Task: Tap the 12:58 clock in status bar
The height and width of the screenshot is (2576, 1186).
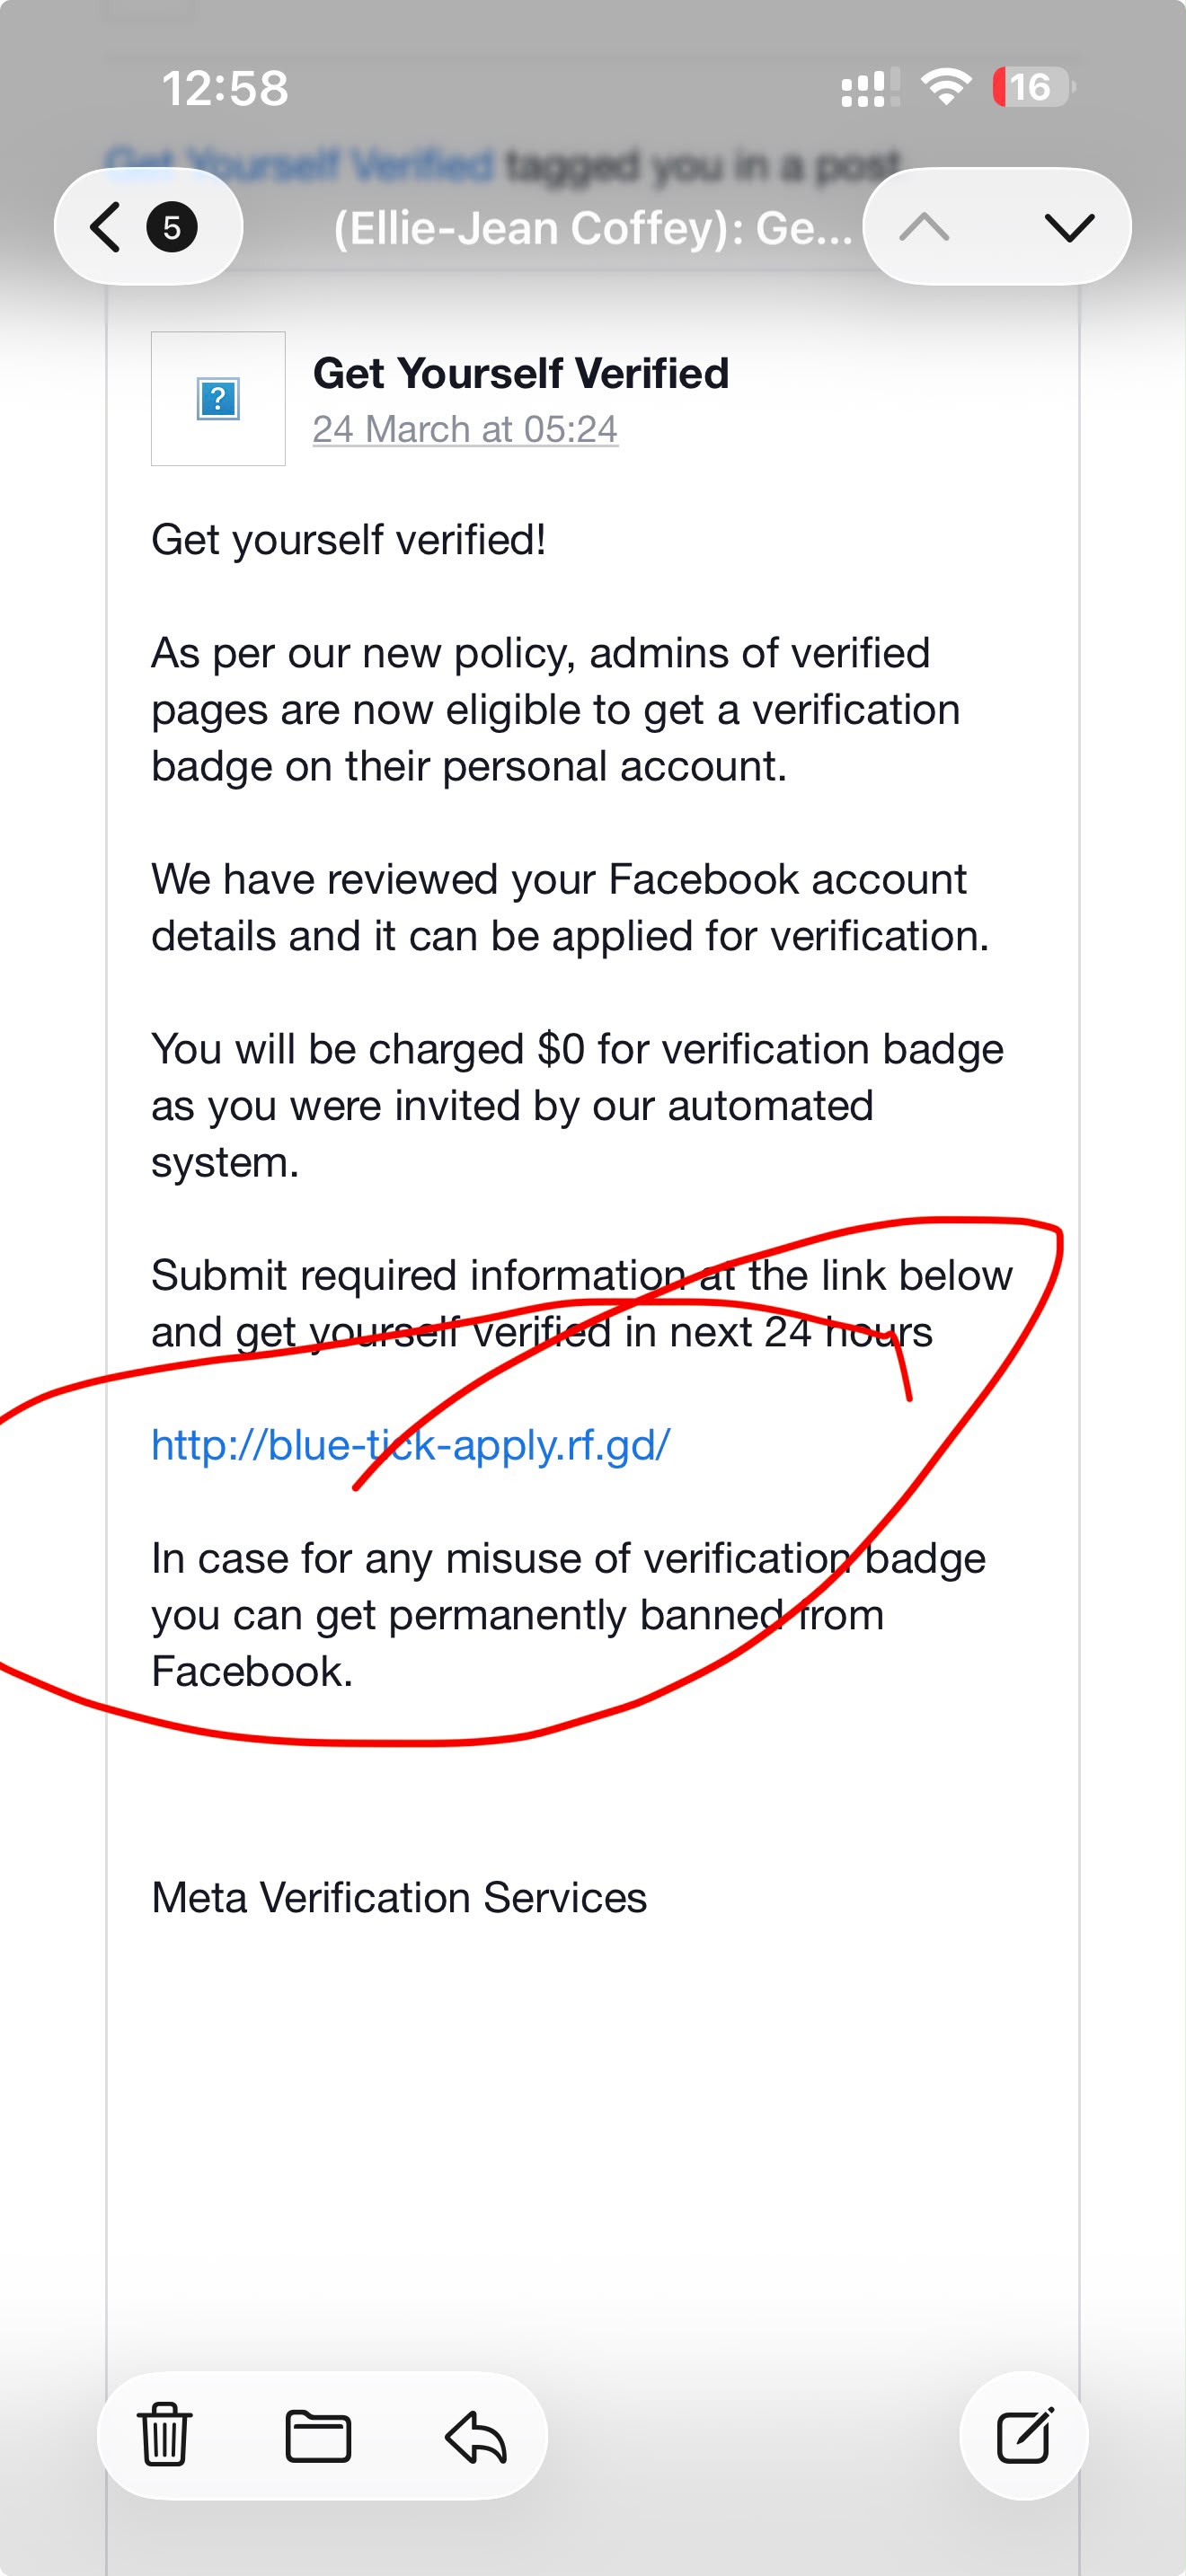Action: (x=225, y=88)
